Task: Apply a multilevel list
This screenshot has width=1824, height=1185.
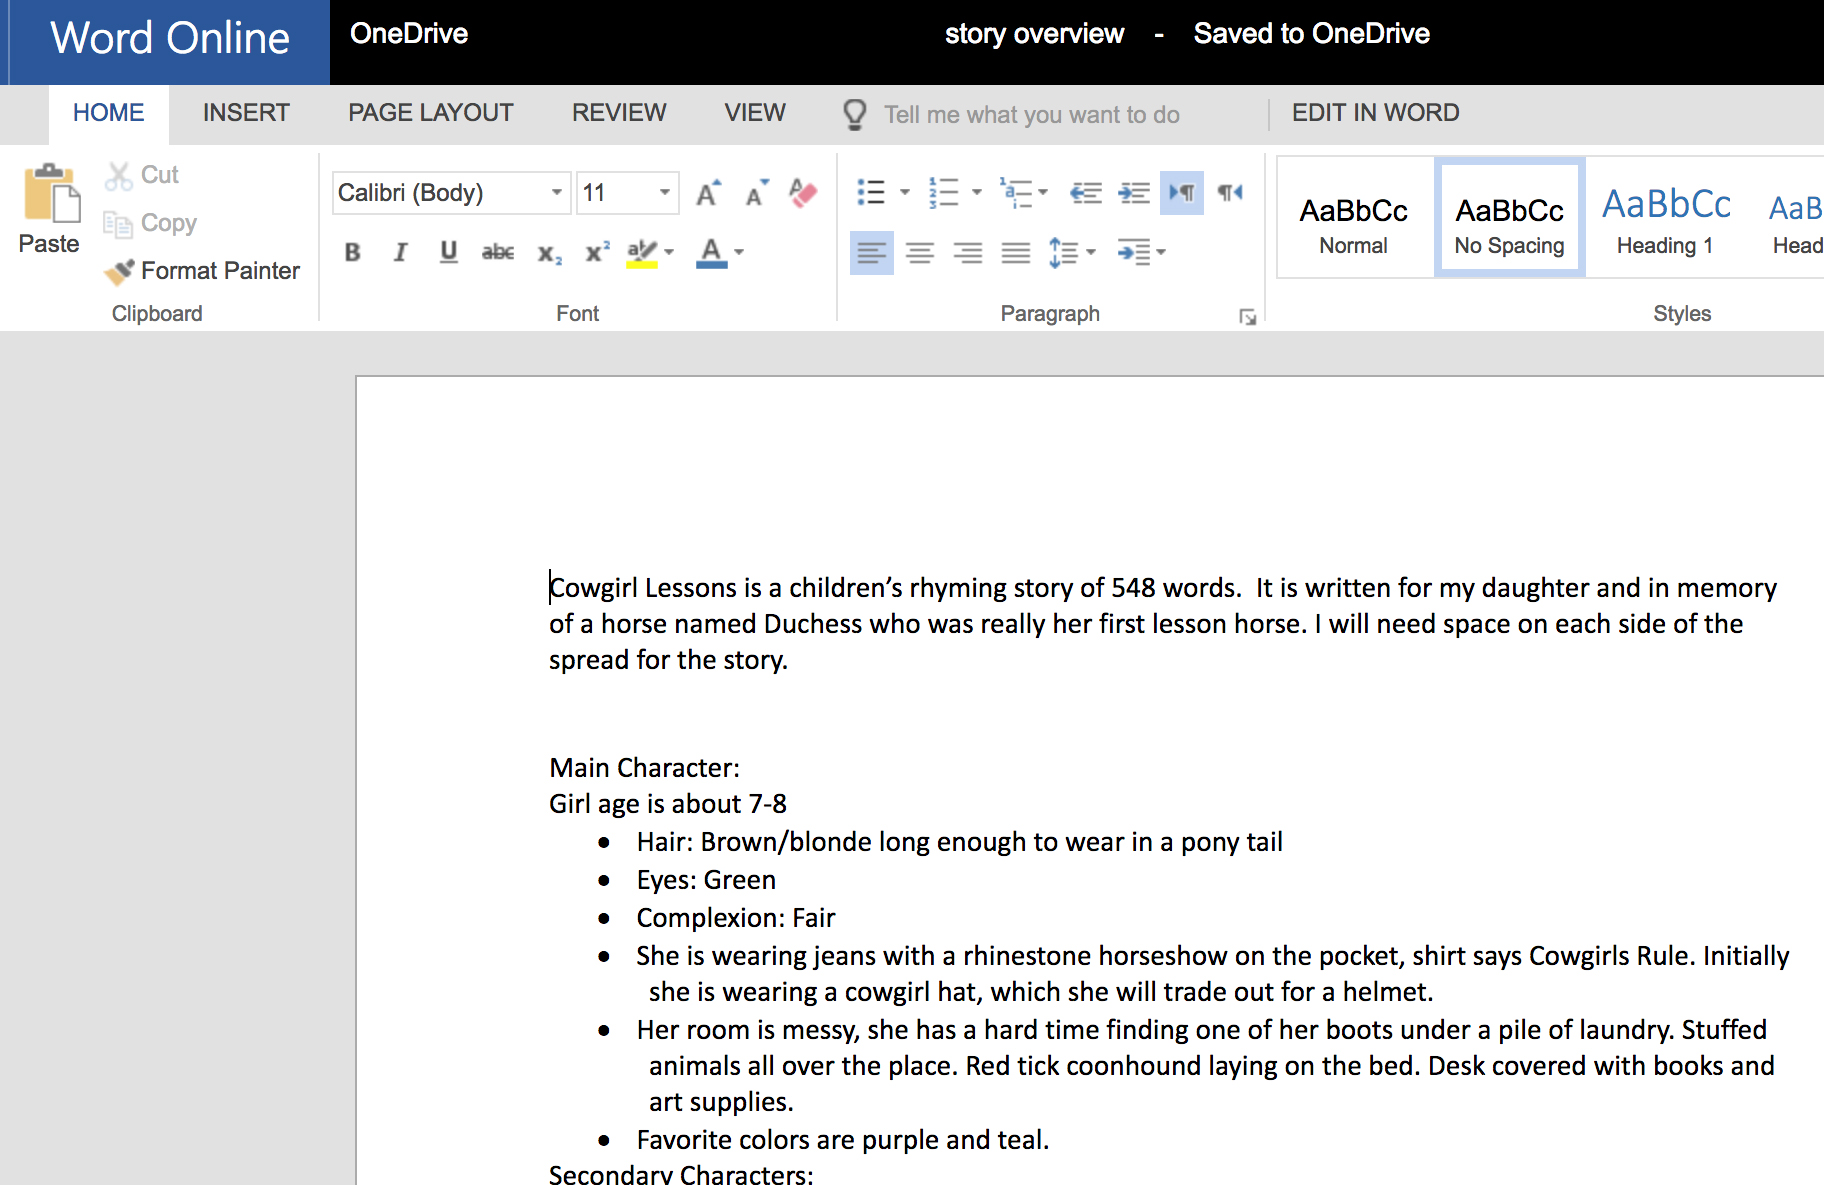Action: point(1015,192)
